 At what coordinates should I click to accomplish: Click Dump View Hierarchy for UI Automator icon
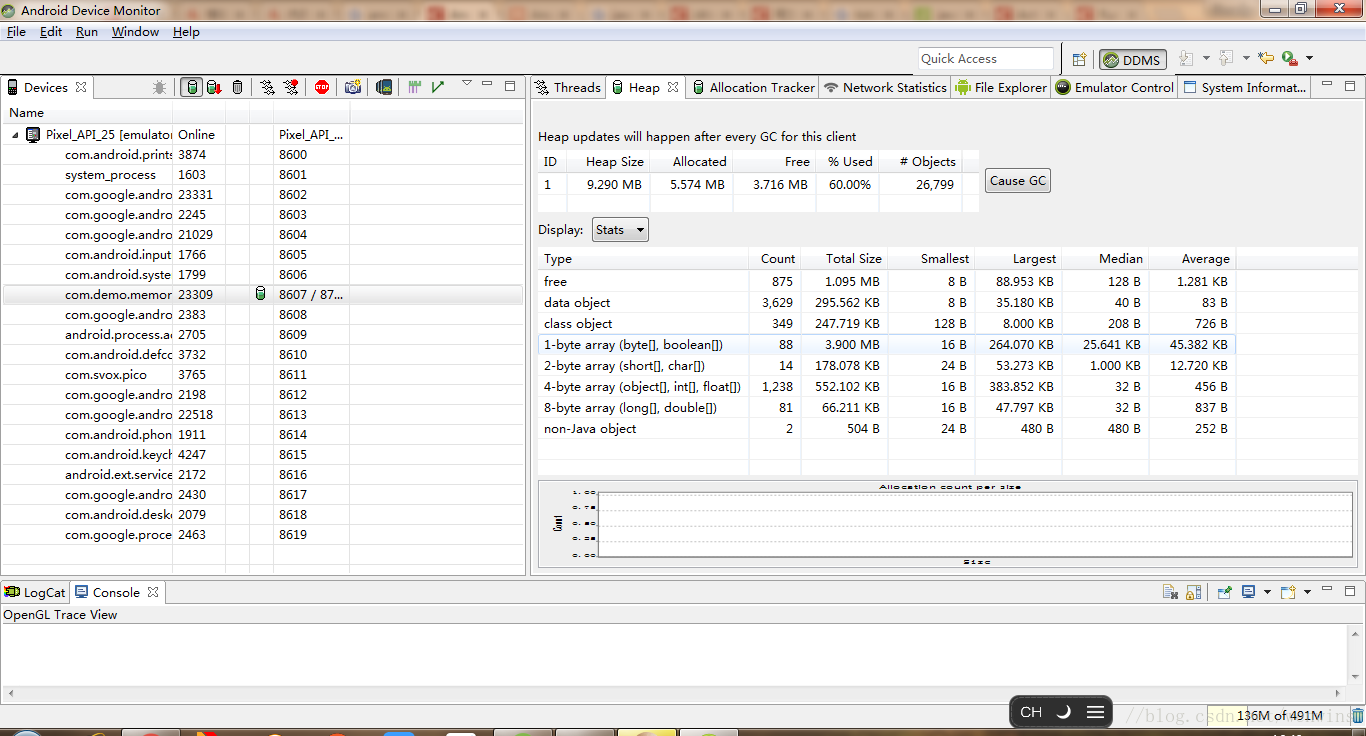[384, 87]
